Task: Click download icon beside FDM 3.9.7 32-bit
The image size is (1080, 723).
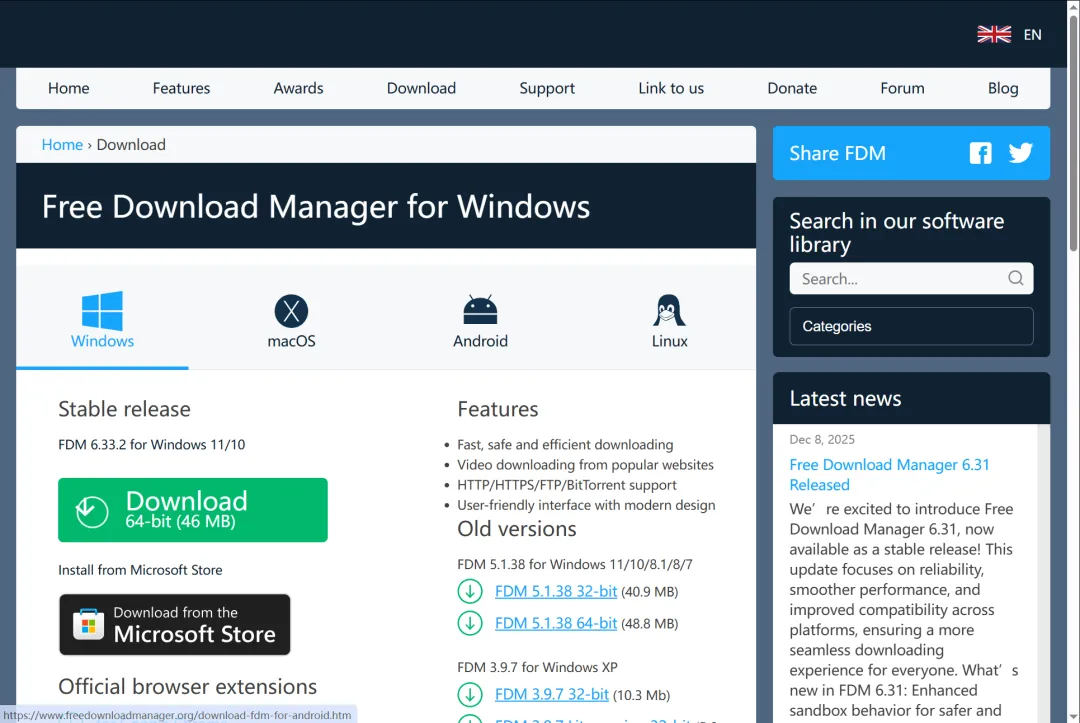Action: coord(470,695)
